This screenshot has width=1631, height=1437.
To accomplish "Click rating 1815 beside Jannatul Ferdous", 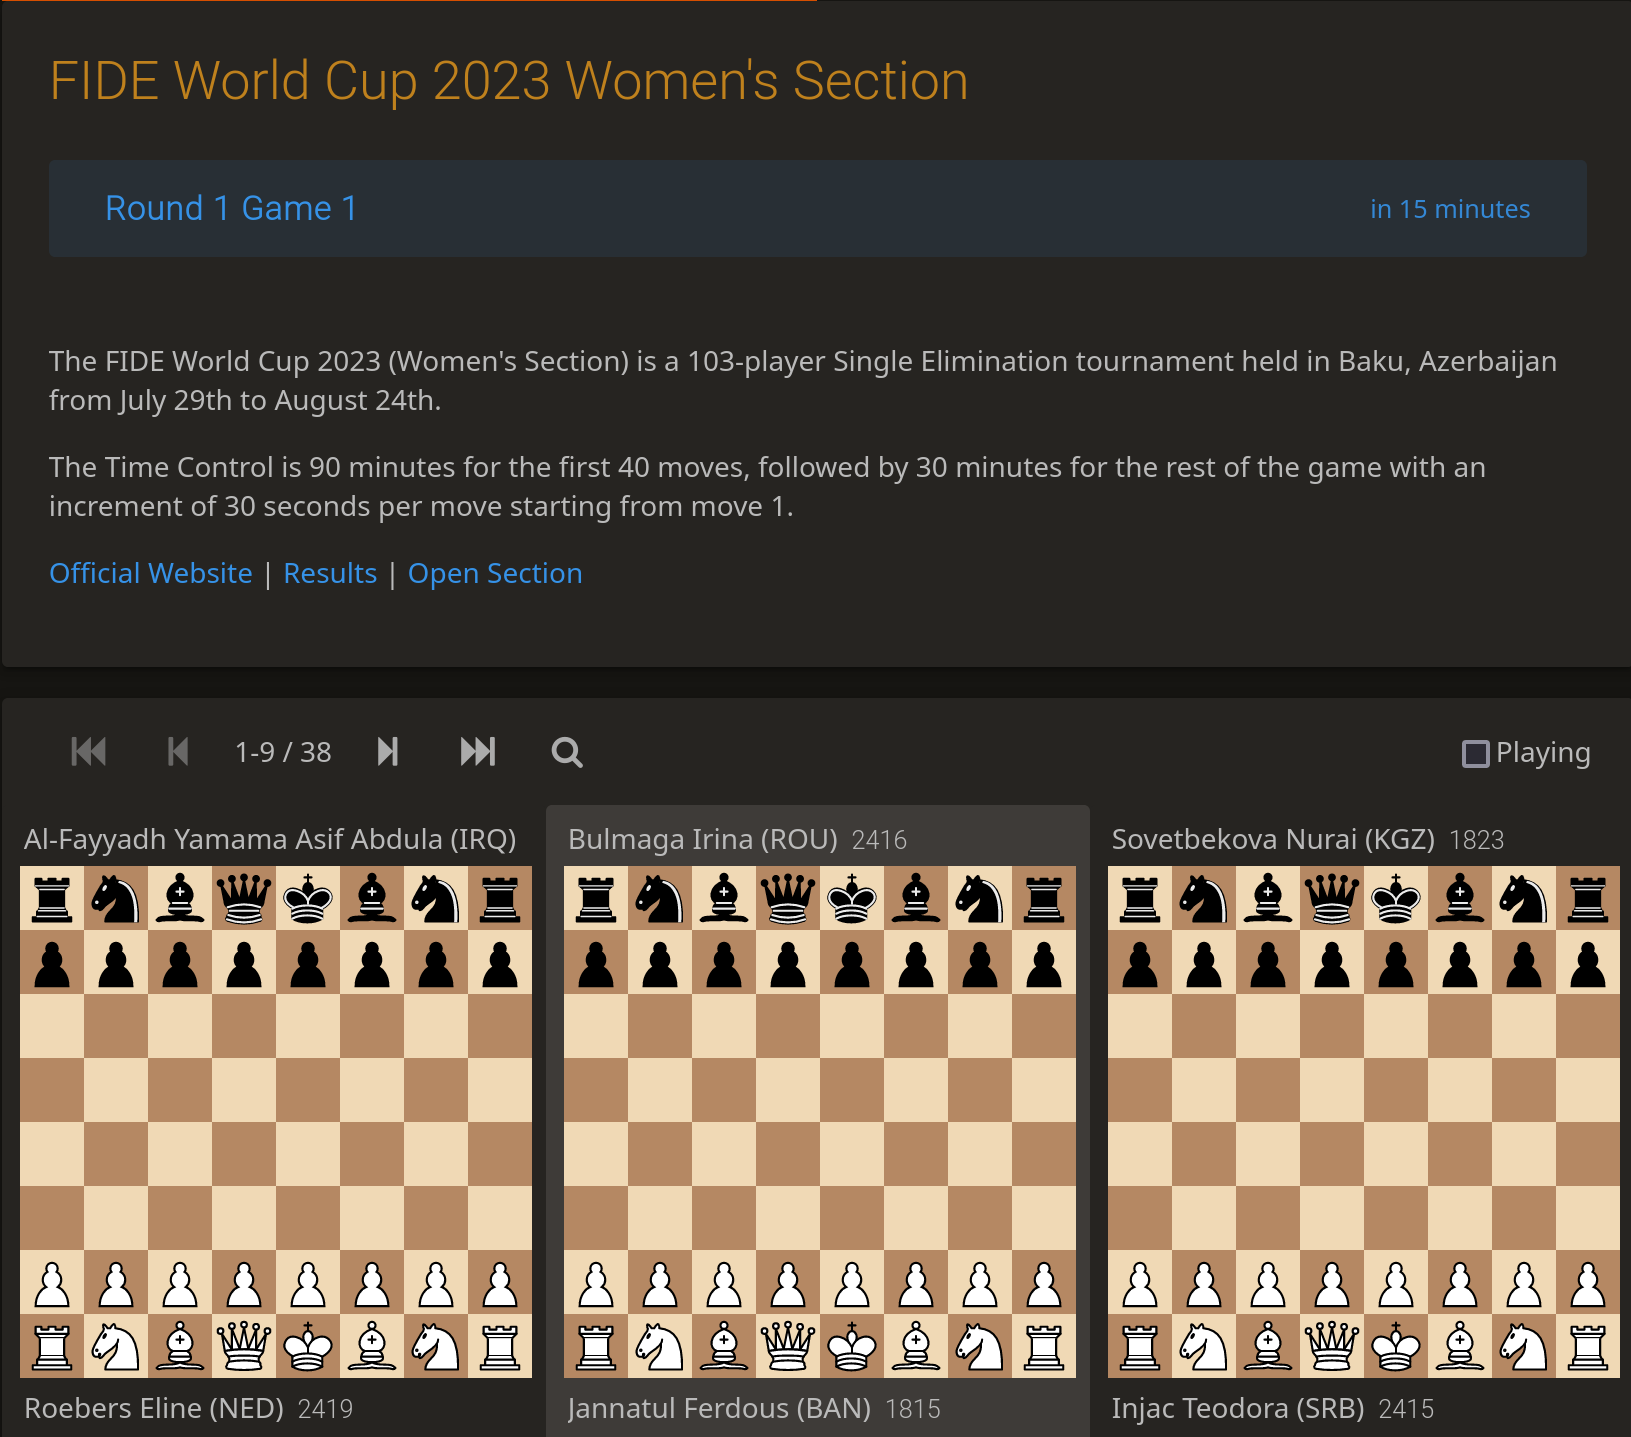I will (x=912, y=1409).
